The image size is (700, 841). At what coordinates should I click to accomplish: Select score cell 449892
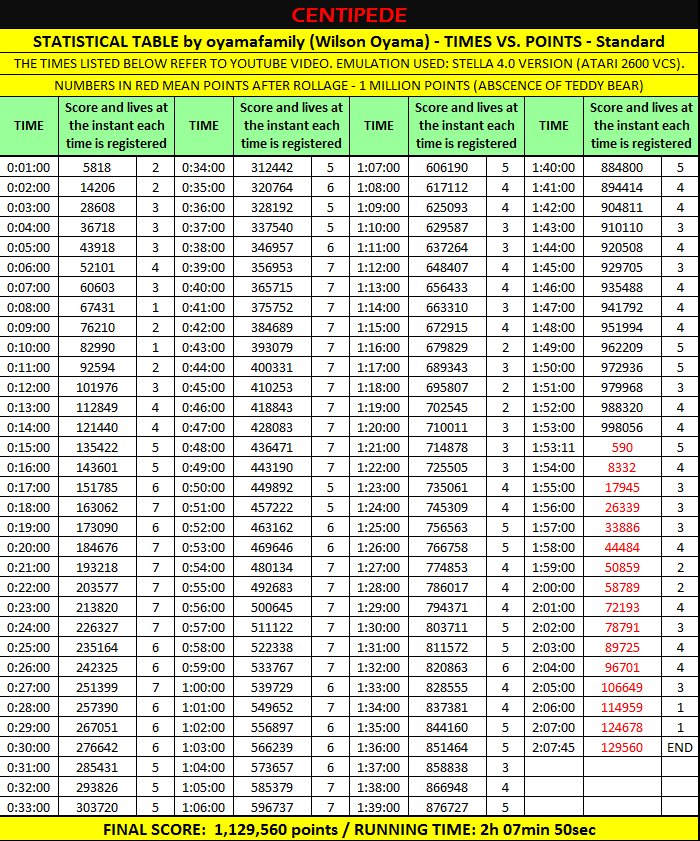coord(272,487)
